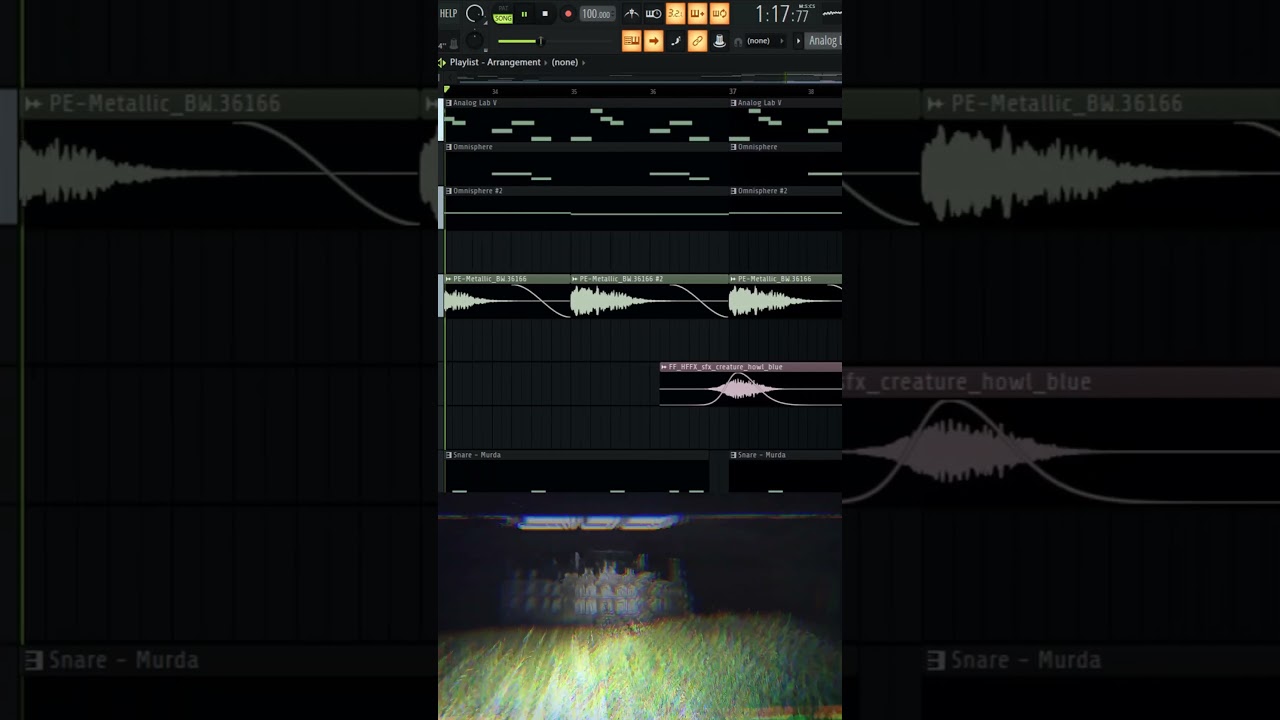This screenshot has height=720, width=1280.
Task: Click the master volume knob
Action: click(475, 14)
